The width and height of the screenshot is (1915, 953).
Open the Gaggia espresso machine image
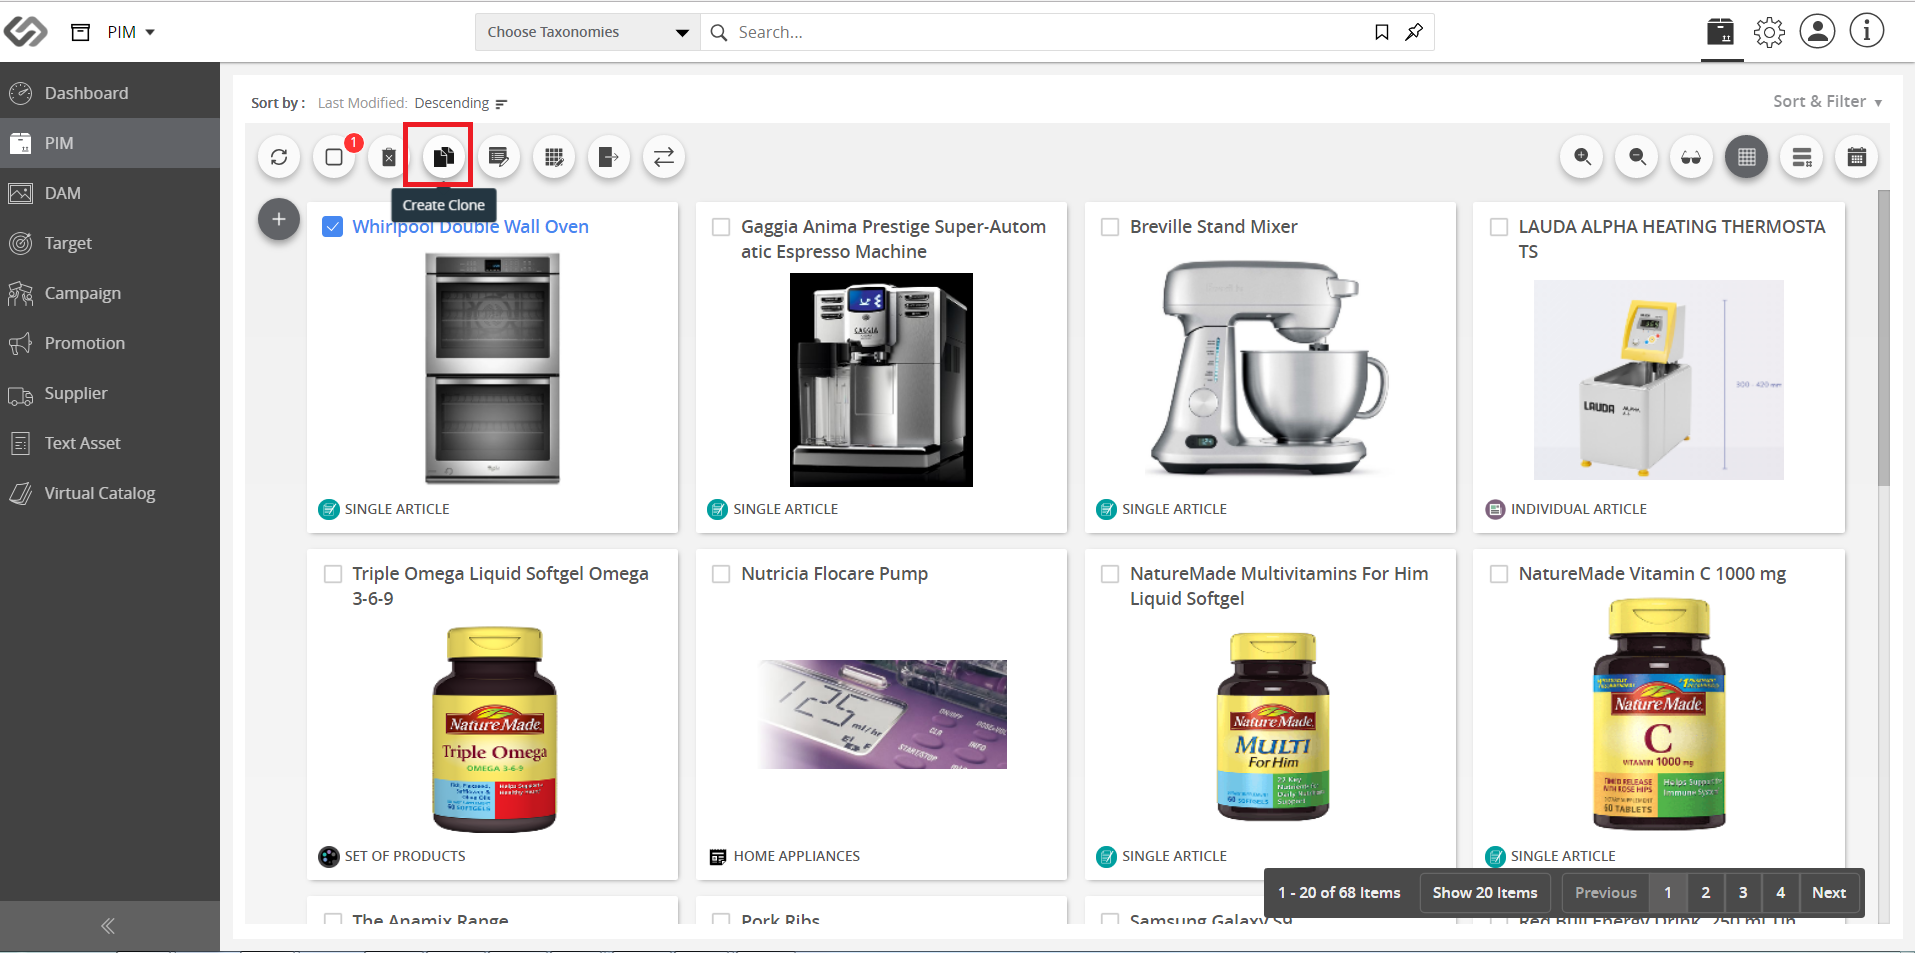tap(881, 380)
